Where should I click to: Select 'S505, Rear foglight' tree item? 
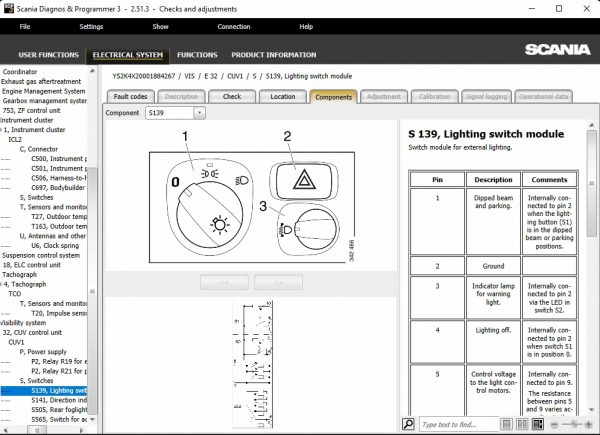[59, 410]
